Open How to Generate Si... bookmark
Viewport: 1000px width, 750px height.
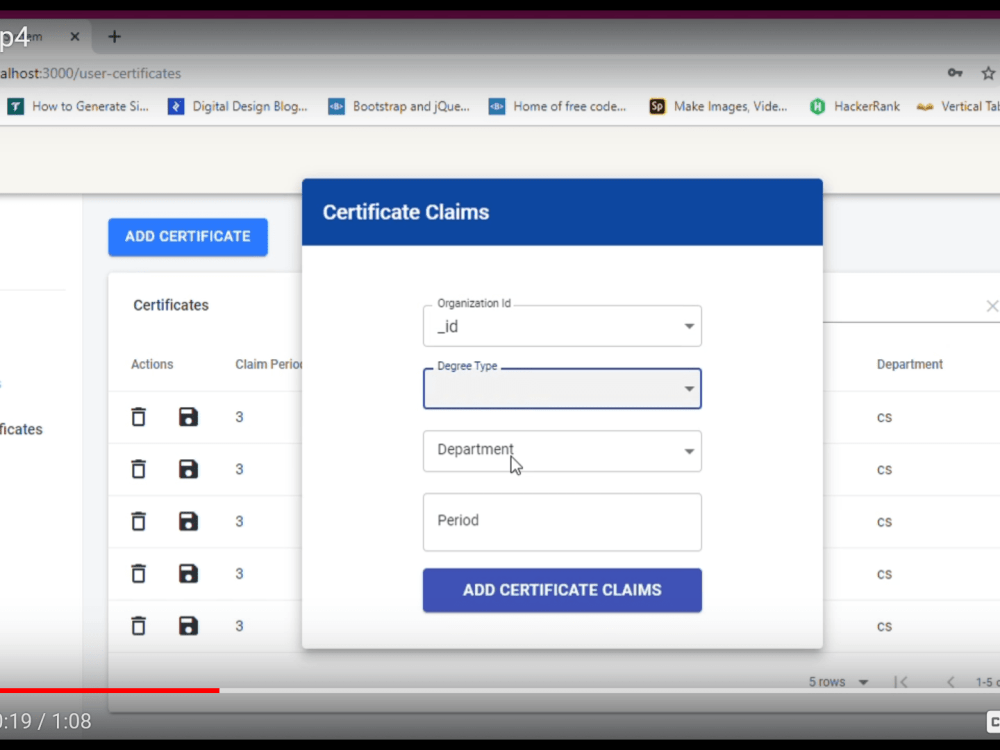[78, 107]
